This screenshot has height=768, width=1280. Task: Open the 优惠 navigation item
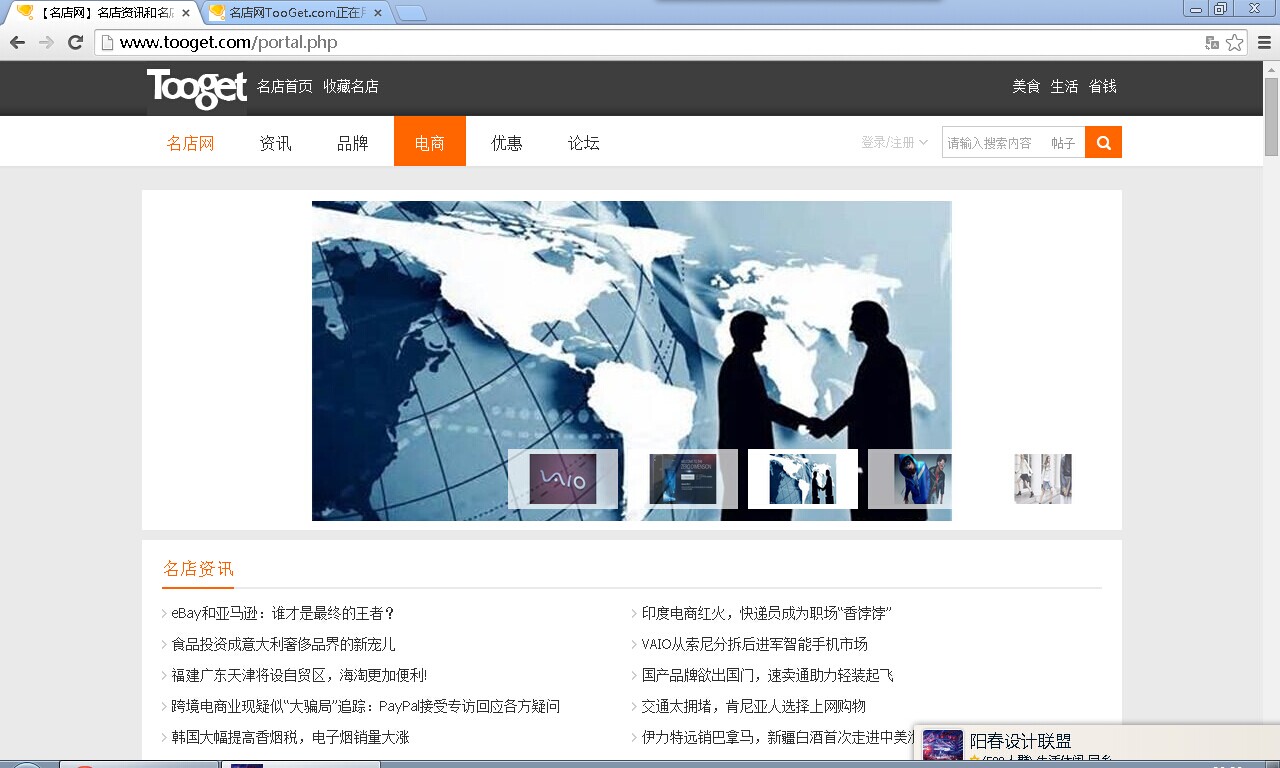click(x=507, y=143)
